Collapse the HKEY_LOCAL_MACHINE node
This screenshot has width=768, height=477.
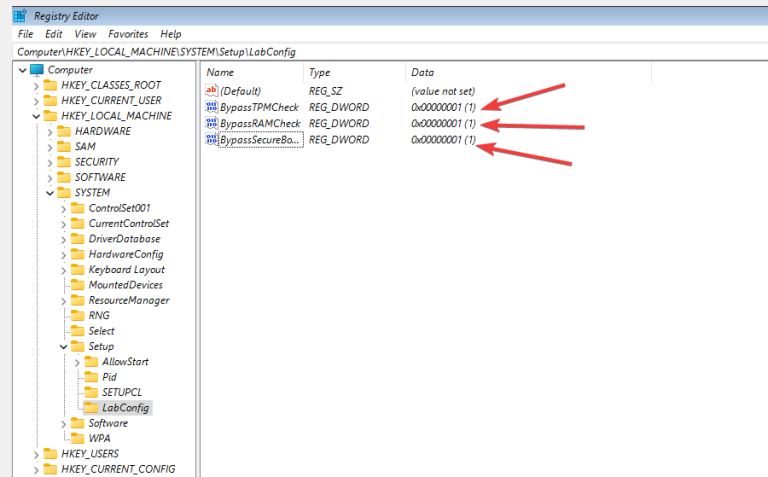click(x=36, y=116)
